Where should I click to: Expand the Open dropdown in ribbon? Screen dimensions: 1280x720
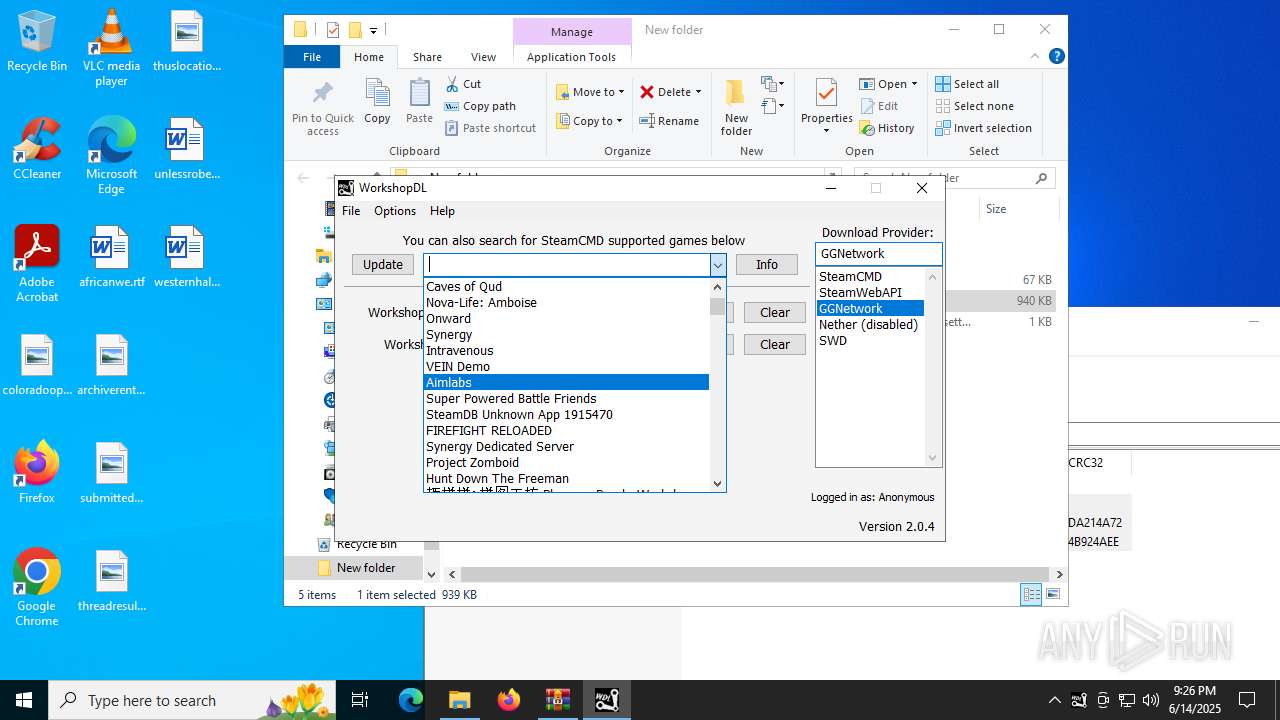[x=913, y=84]
